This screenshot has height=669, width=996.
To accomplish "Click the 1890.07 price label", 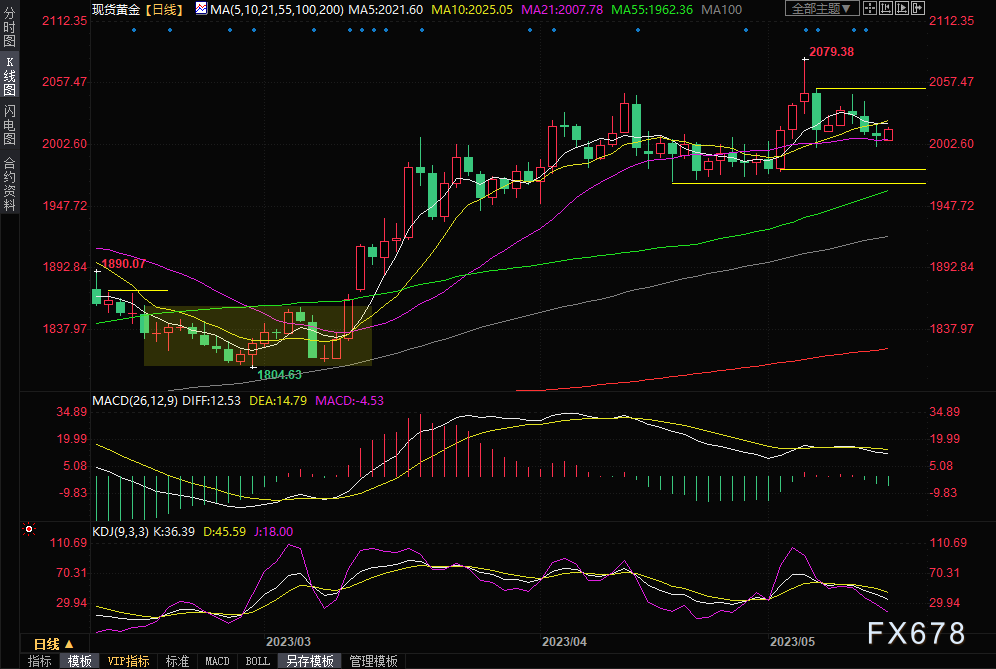I will 123,264.
